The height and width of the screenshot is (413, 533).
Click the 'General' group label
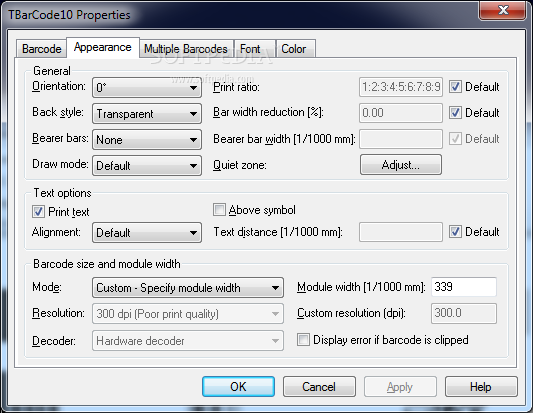[x=52, y=71]
